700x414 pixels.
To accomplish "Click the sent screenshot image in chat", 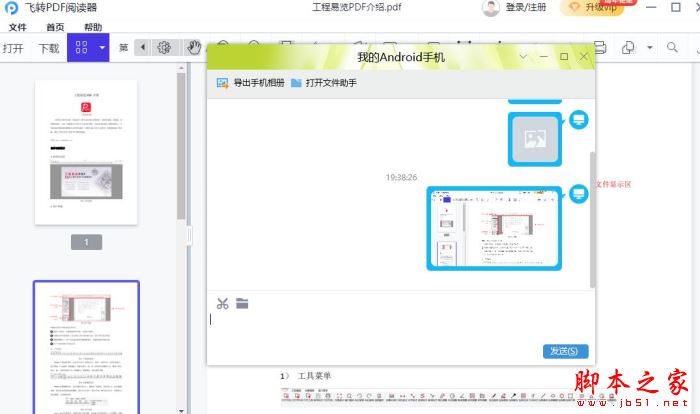I will pyautogui.click(x=493, y=227).
